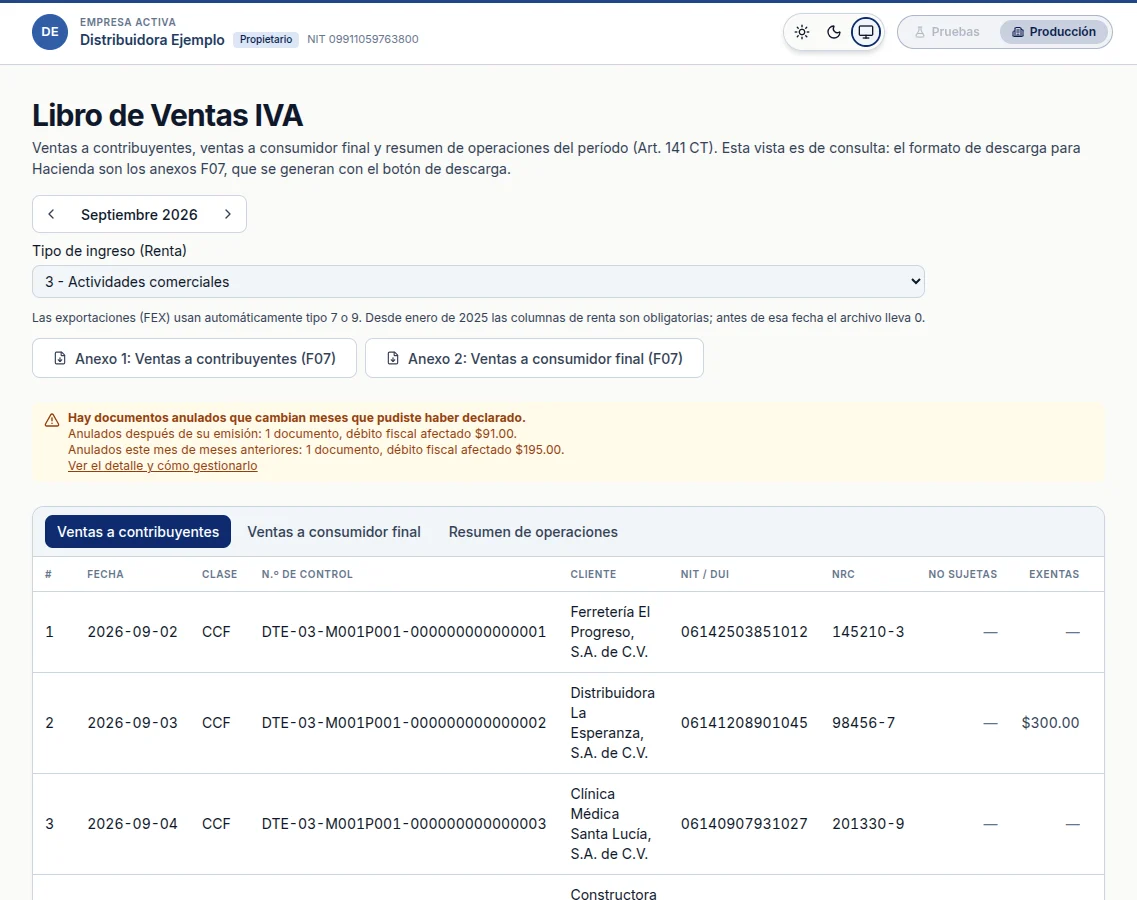Image resolution: width=1137 pixels, height=900 pixels.
Task: Click N.º DE CONTROL column header
Action: pyautogui.click(x=307, y=574)
